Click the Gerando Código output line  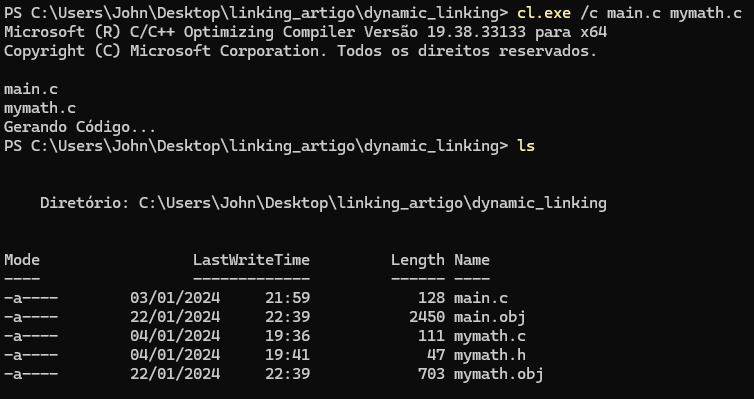pos(80,127)
